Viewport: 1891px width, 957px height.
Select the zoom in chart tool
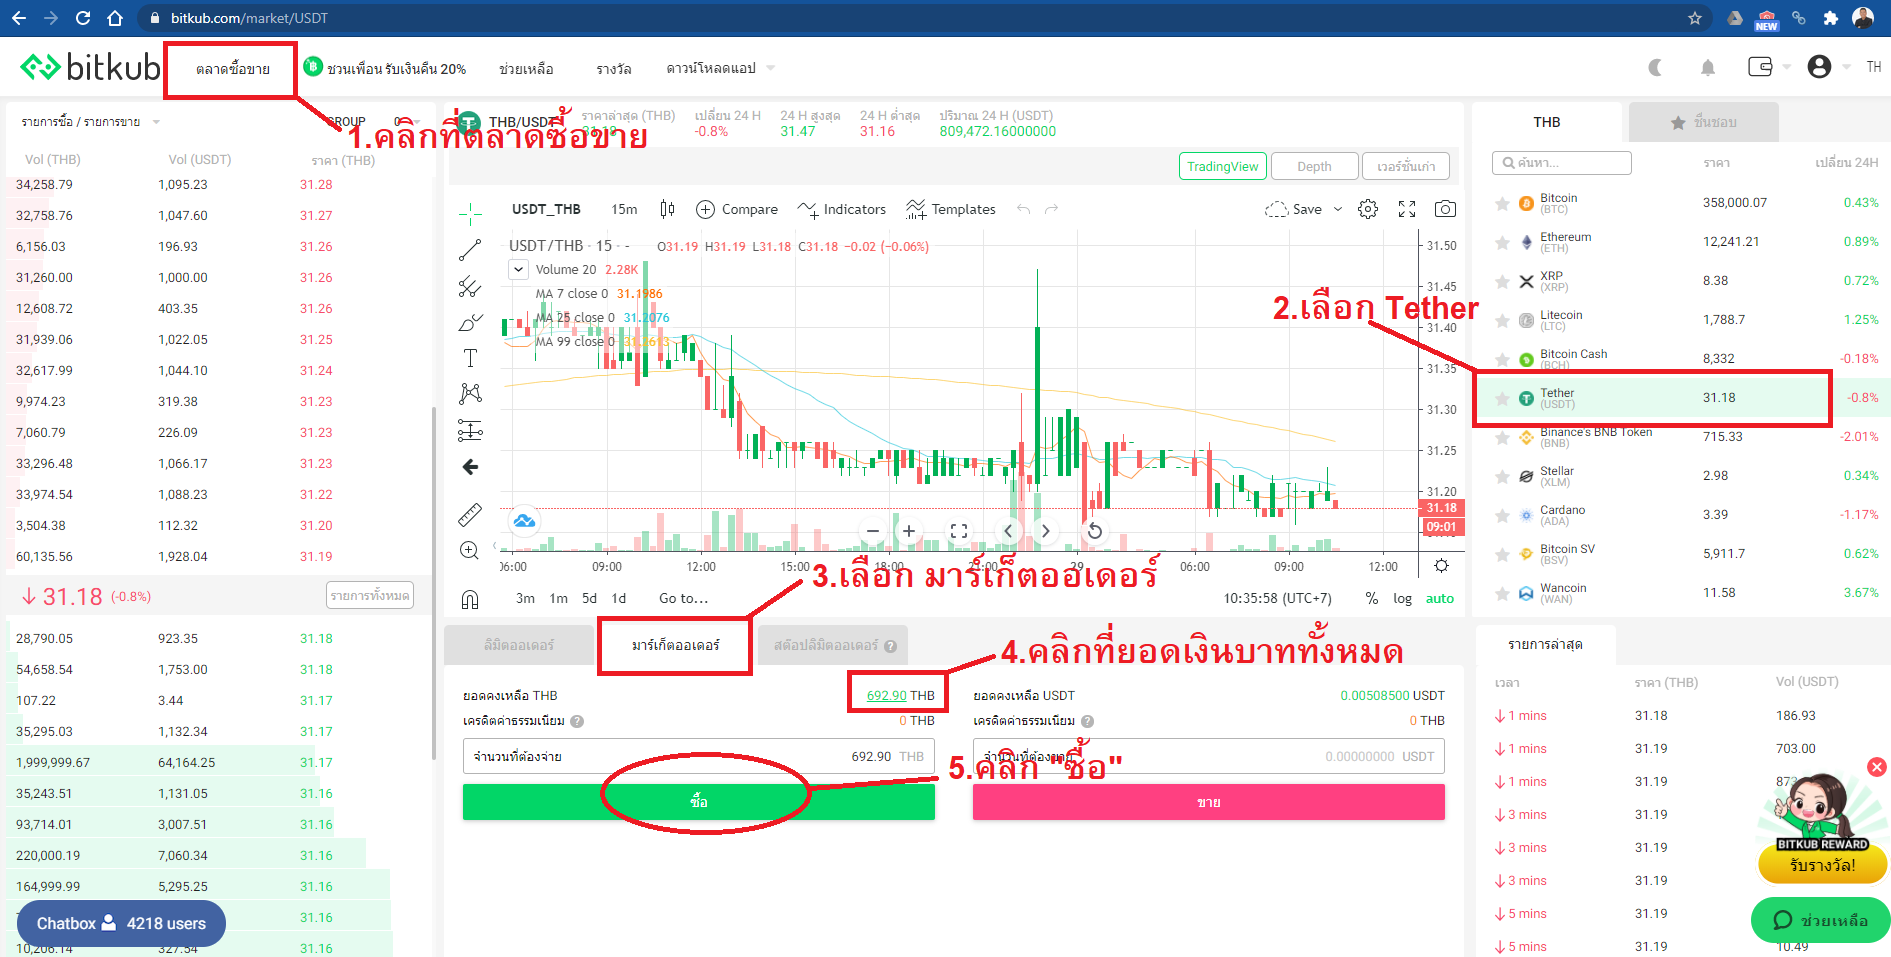pyautogui.click(x=470, y=550)
